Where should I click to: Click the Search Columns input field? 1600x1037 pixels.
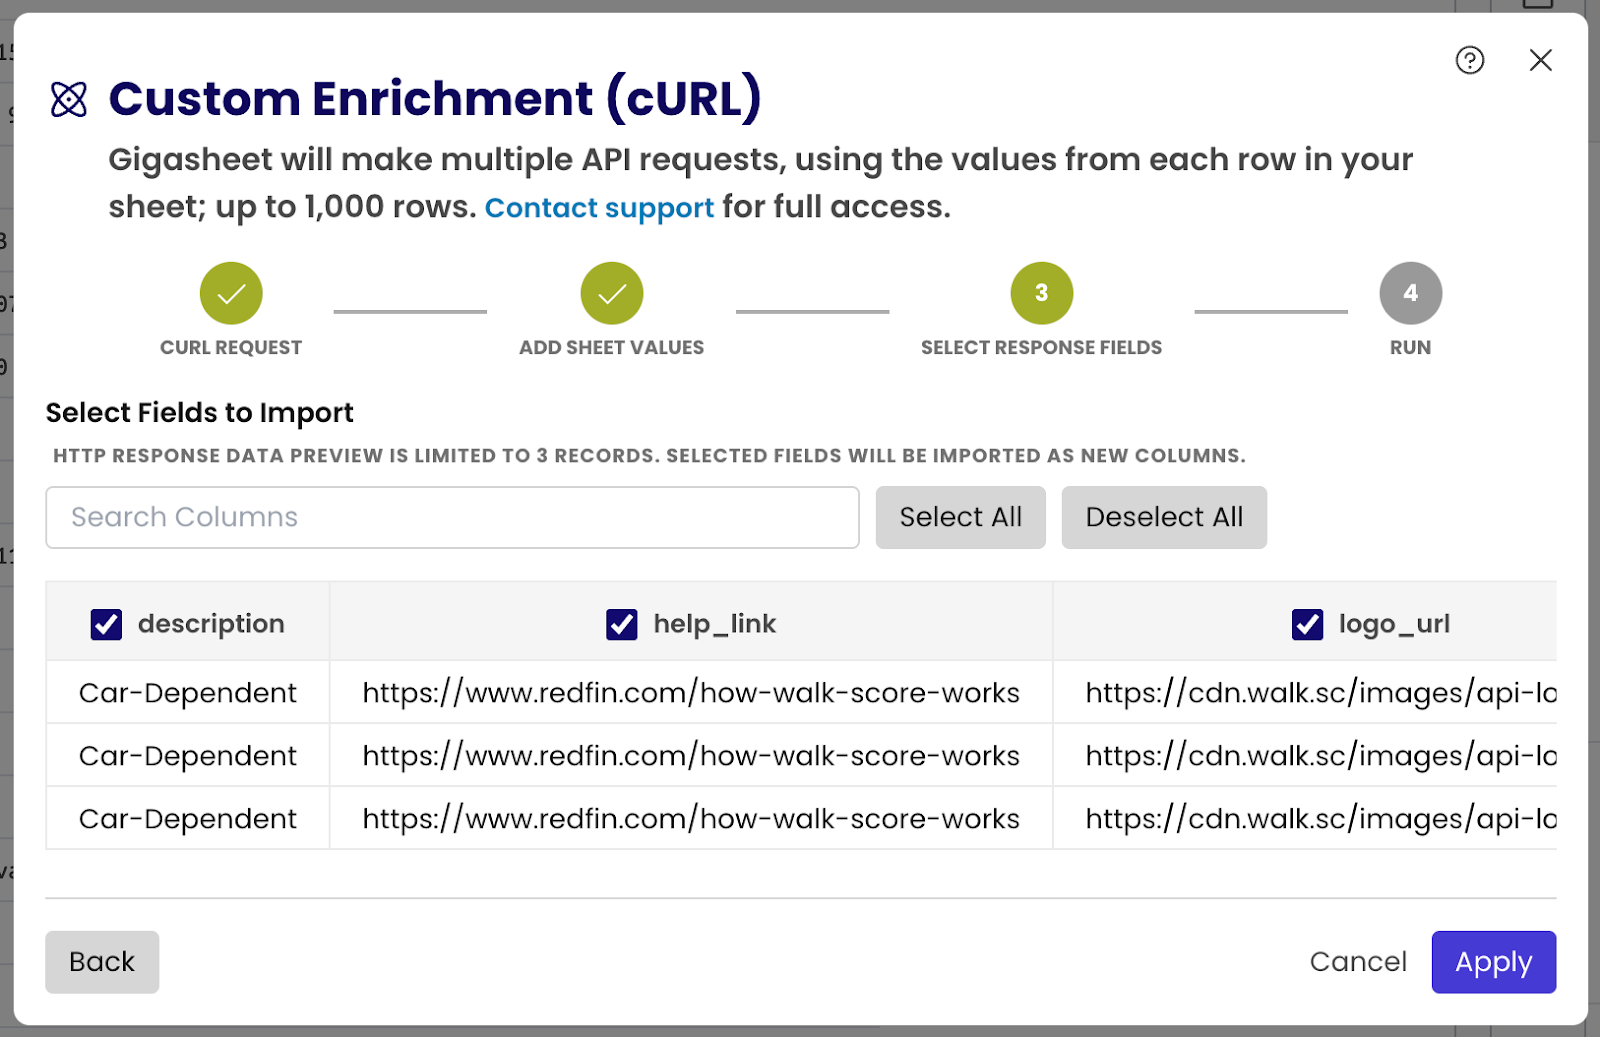451,517
